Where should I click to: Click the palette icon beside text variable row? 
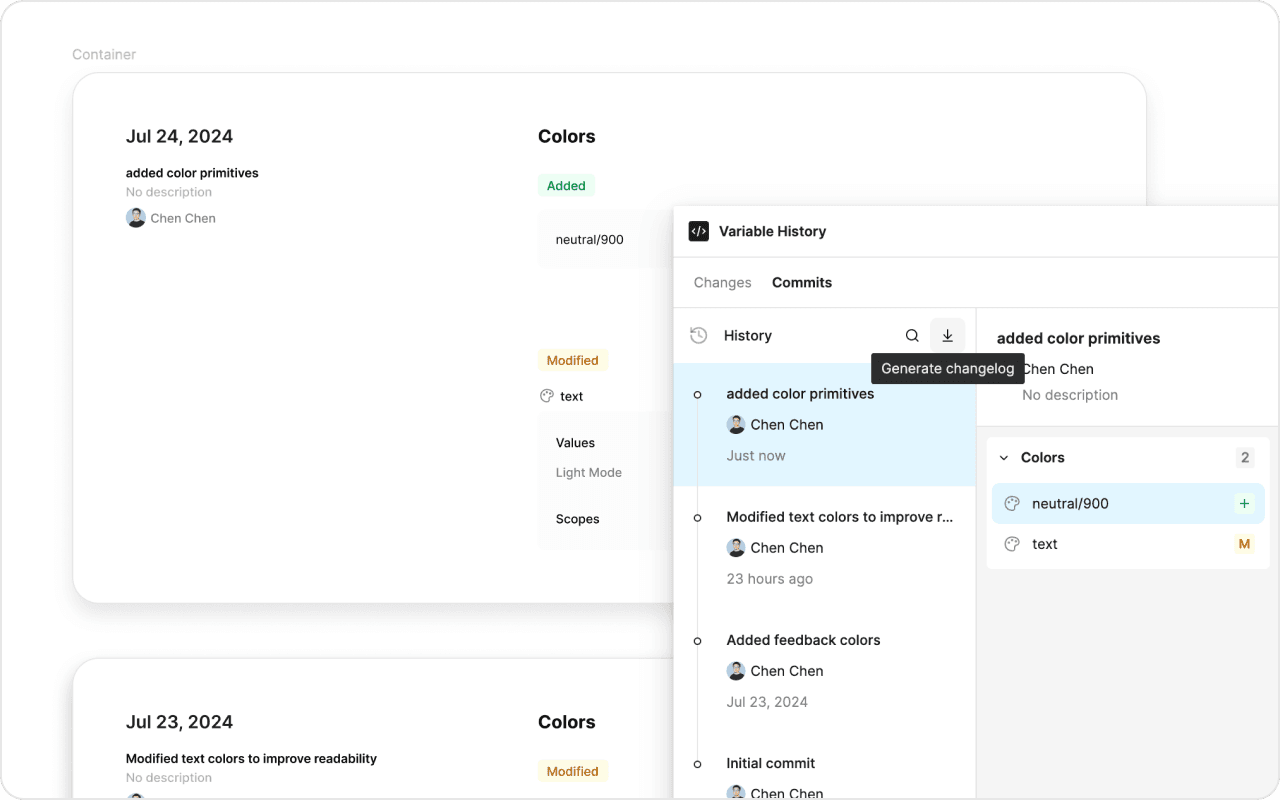click(x=1012, y=545)
